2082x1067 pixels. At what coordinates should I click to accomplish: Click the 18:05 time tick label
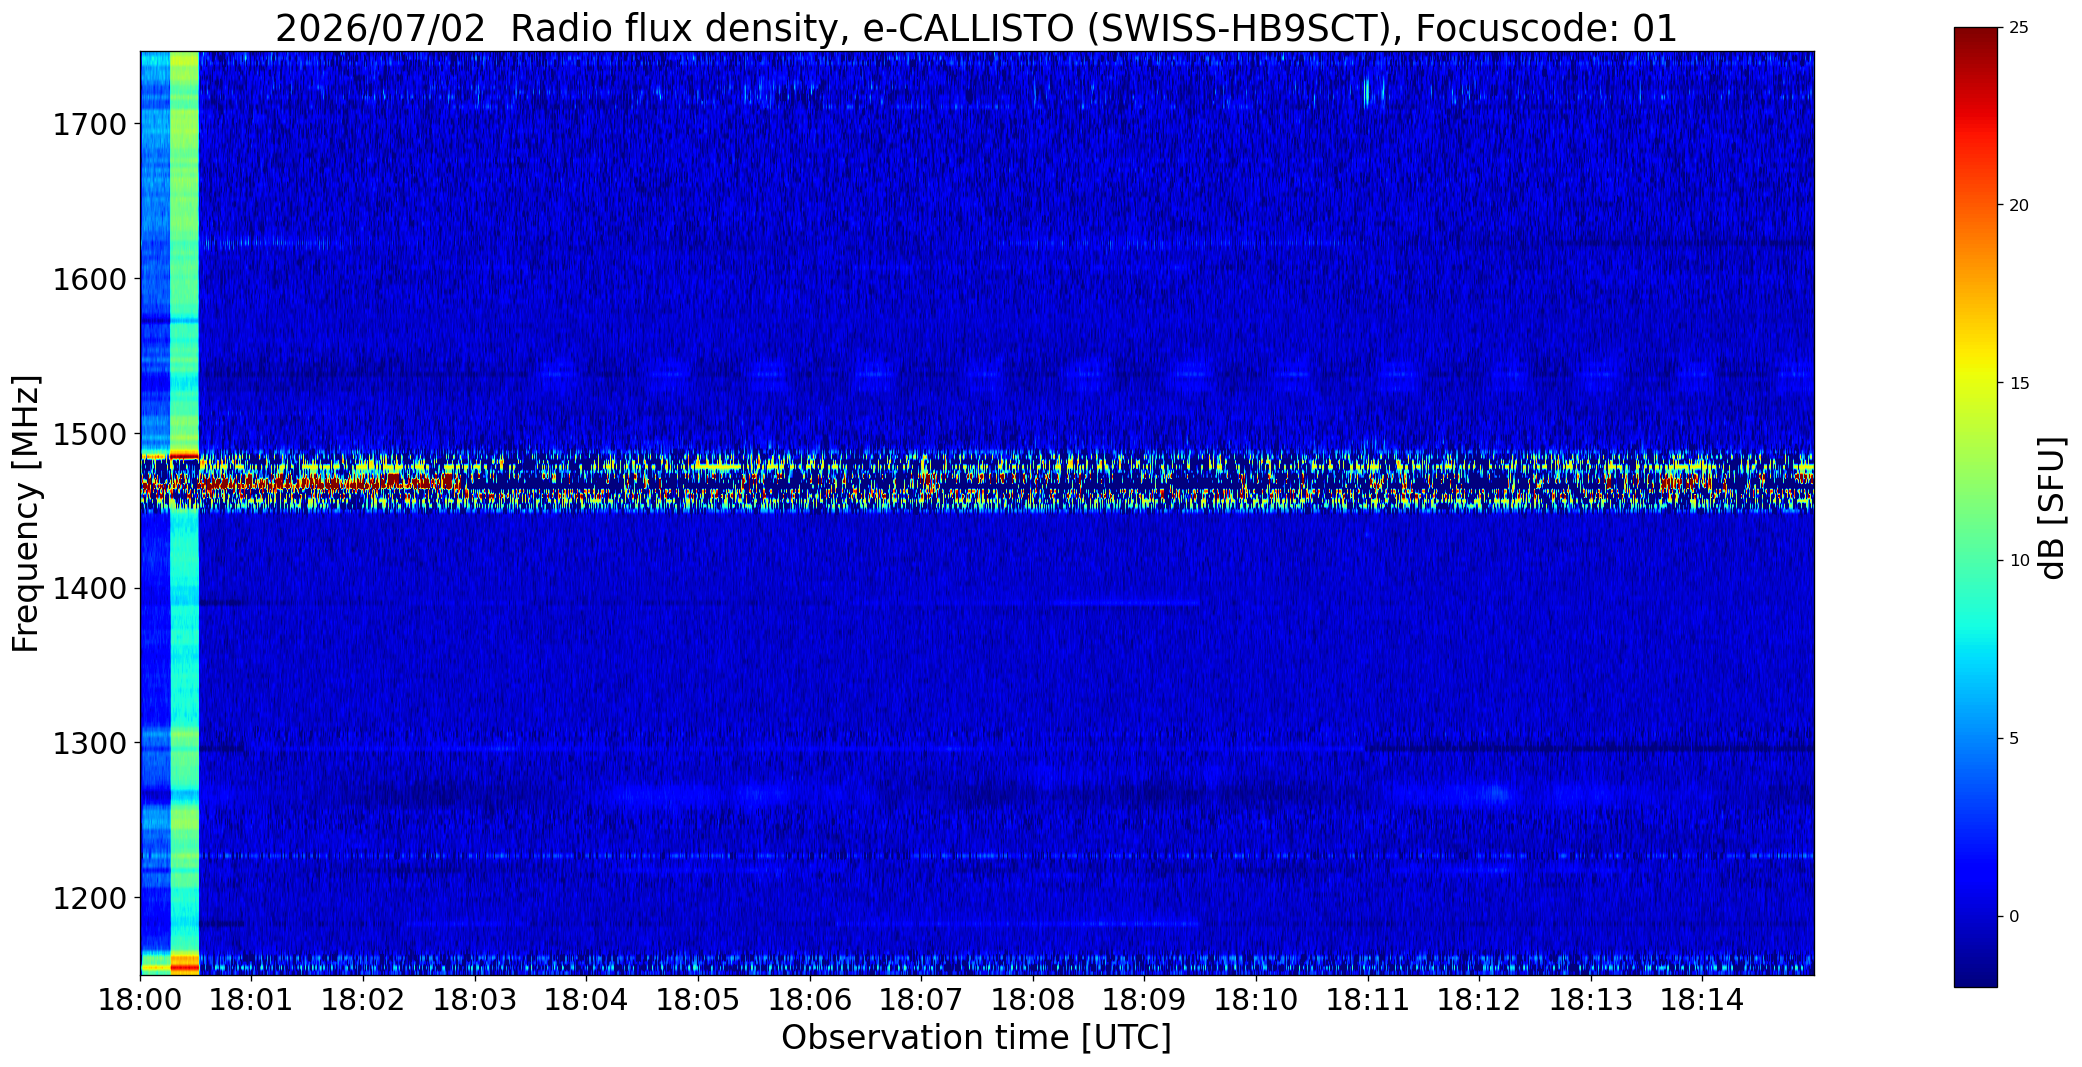pyautogui.click(x=698, y=999)
